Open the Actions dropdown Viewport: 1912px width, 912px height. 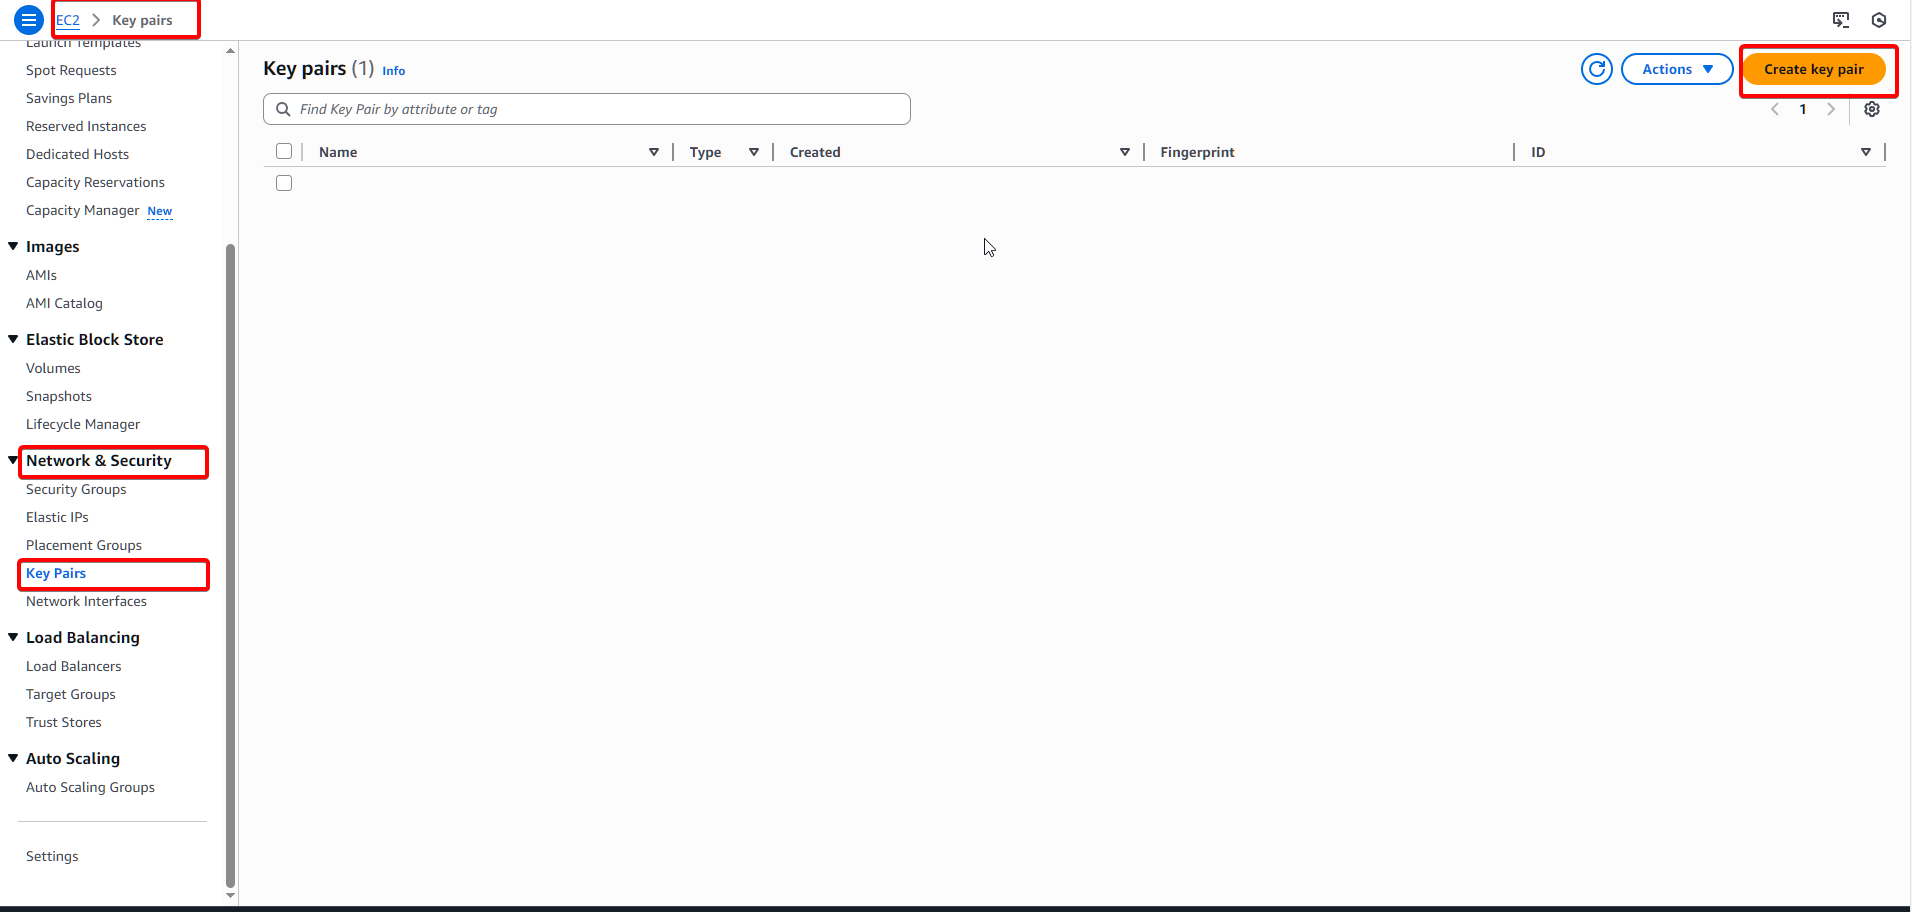tap(1676, 69)
